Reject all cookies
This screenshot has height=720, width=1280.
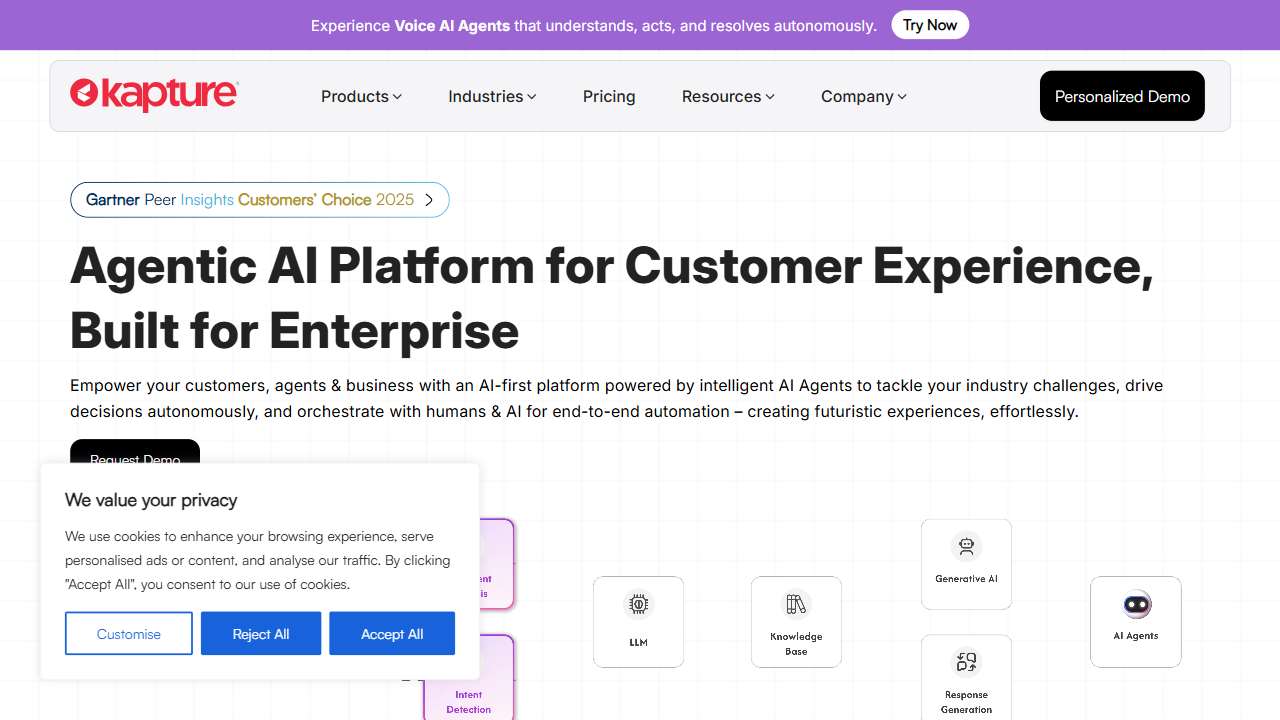[261, 634]
